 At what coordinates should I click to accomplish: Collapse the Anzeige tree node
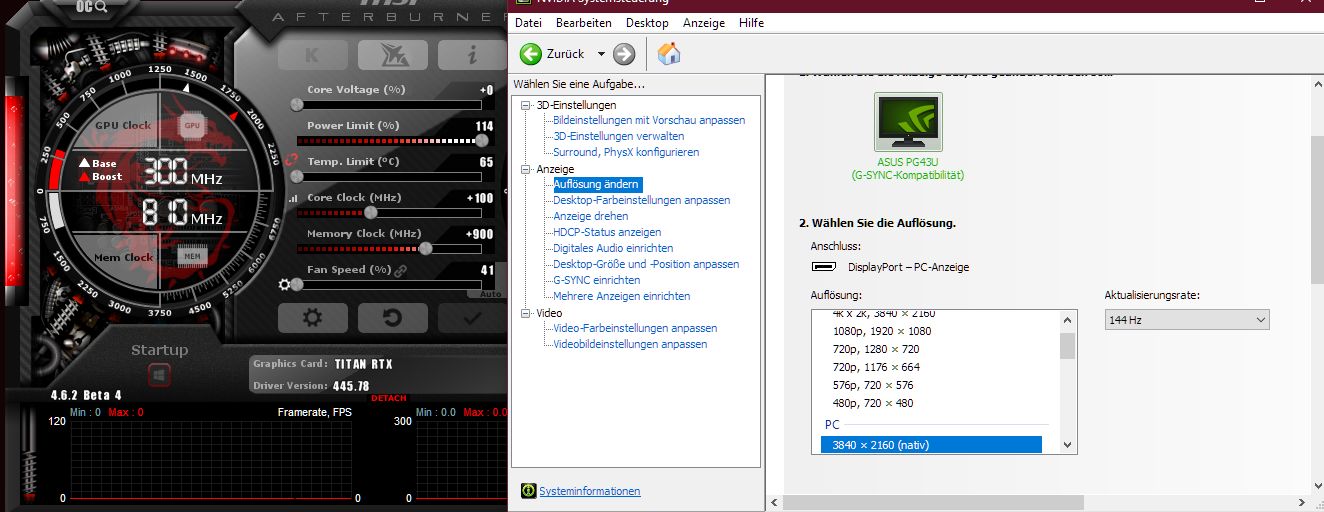click(526, 169)
